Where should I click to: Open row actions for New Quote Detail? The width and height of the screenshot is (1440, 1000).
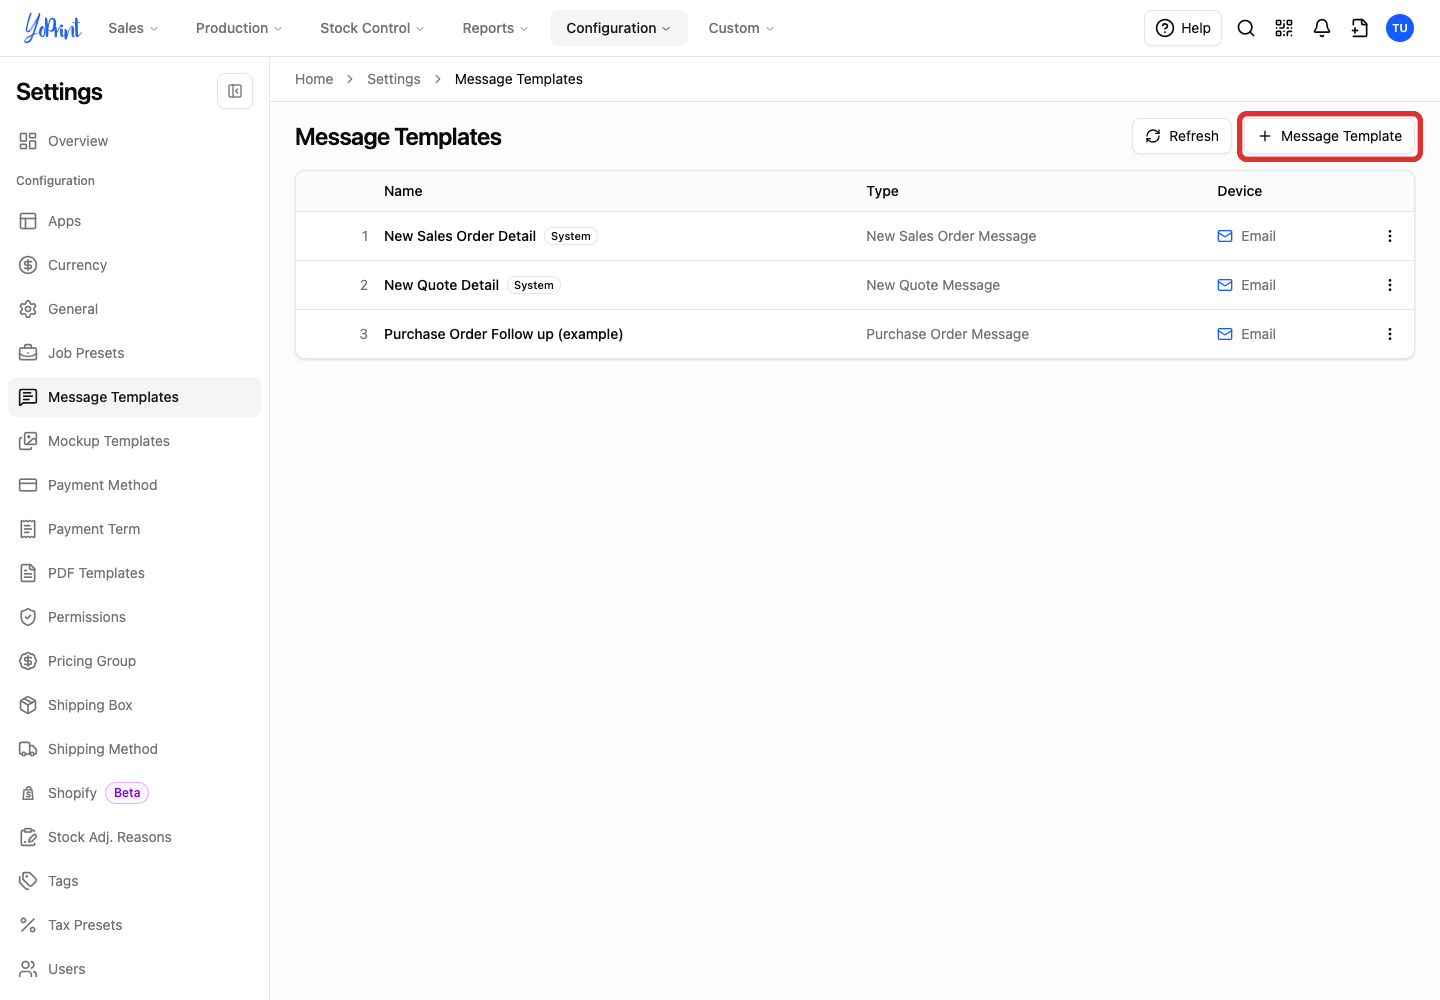click(x=1390, y=285)
